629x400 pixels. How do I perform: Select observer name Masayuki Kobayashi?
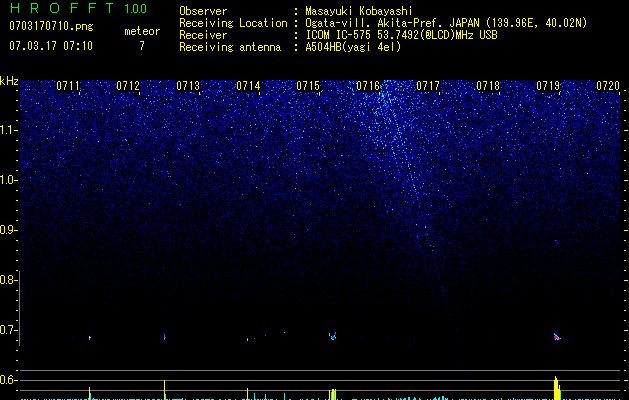[x=359, y=11]
